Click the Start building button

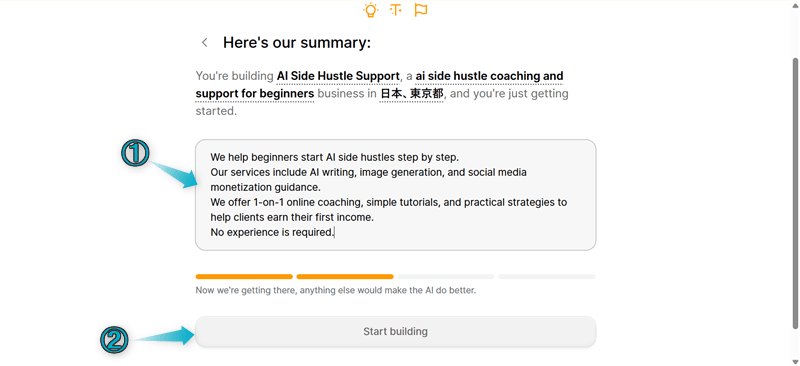(395, 332)
